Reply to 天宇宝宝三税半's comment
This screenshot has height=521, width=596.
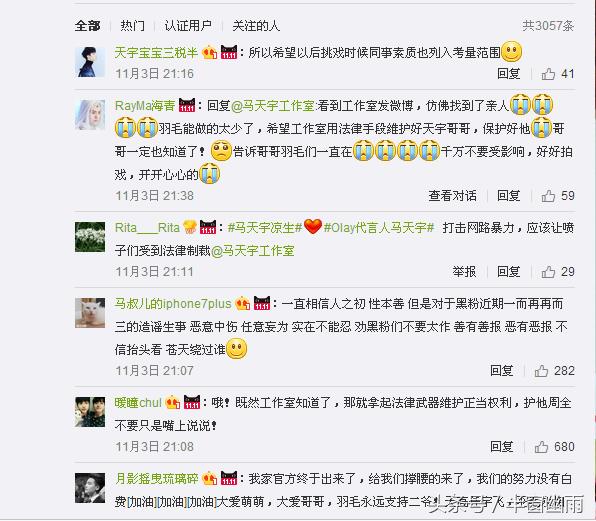tap(509, 74)
